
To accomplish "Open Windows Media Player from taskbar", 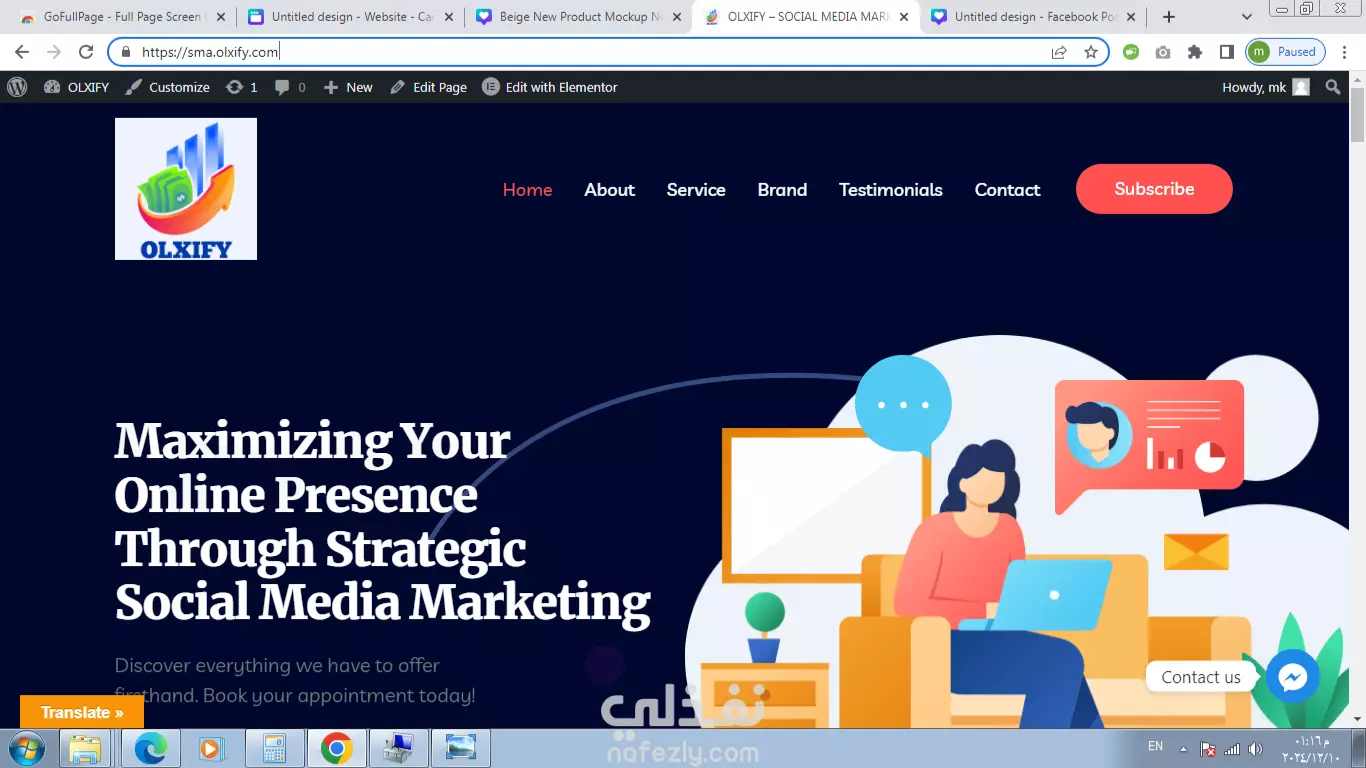I will point(210,748).
